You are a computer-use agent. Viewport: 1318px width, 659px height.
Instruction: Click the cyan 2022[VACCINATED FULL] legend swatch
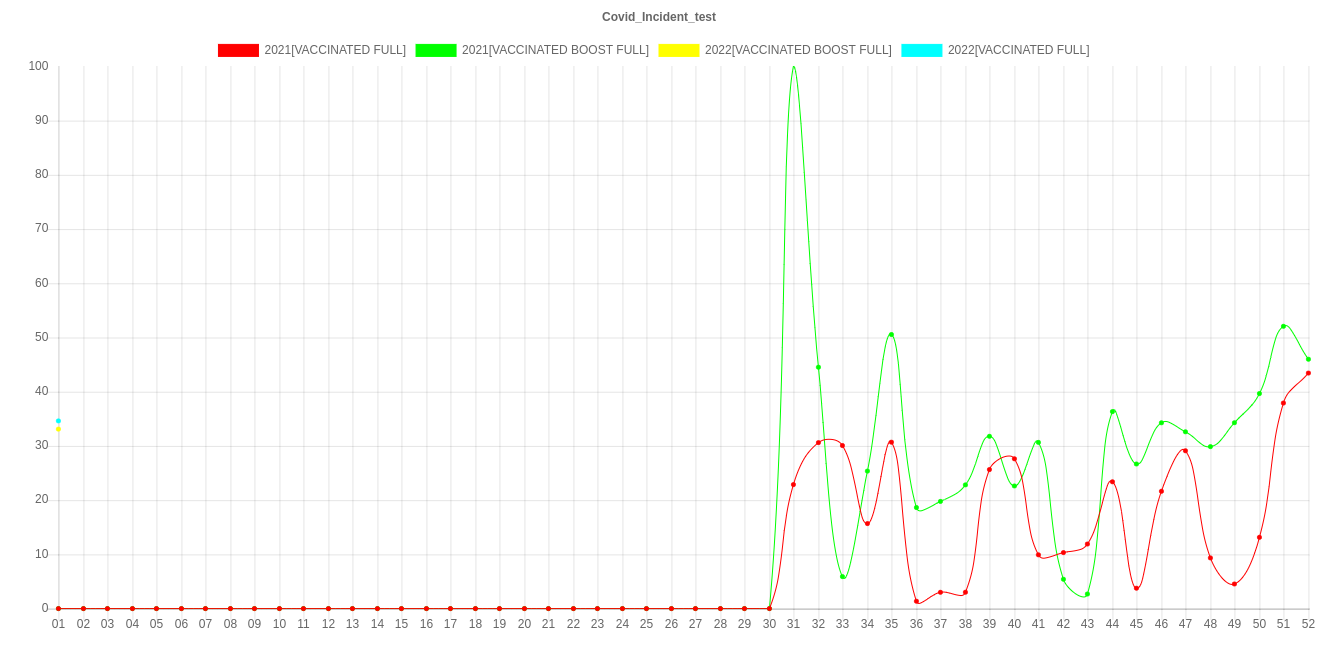coord(921,50)
